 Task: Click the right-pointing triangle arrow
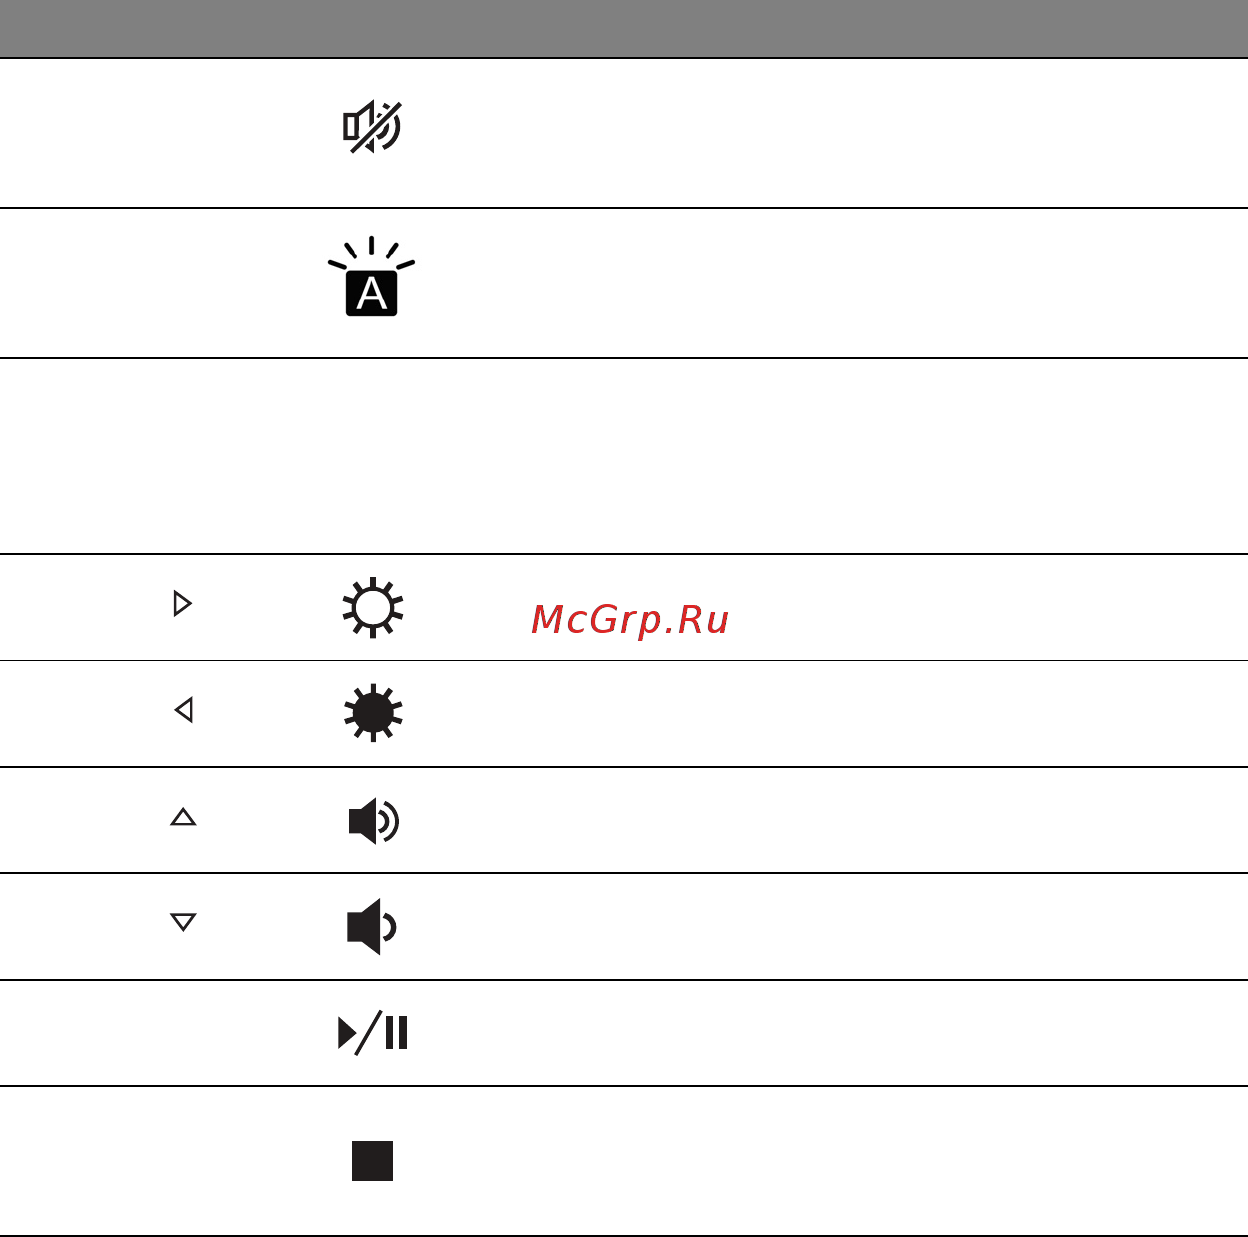click(182, 604)
